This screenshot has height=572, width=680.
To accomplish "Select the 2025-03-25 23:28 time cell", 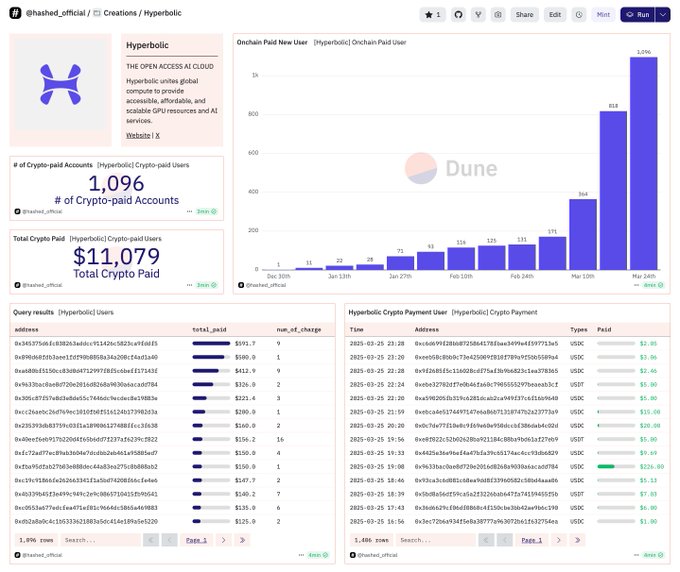I will tap(377, 343).
